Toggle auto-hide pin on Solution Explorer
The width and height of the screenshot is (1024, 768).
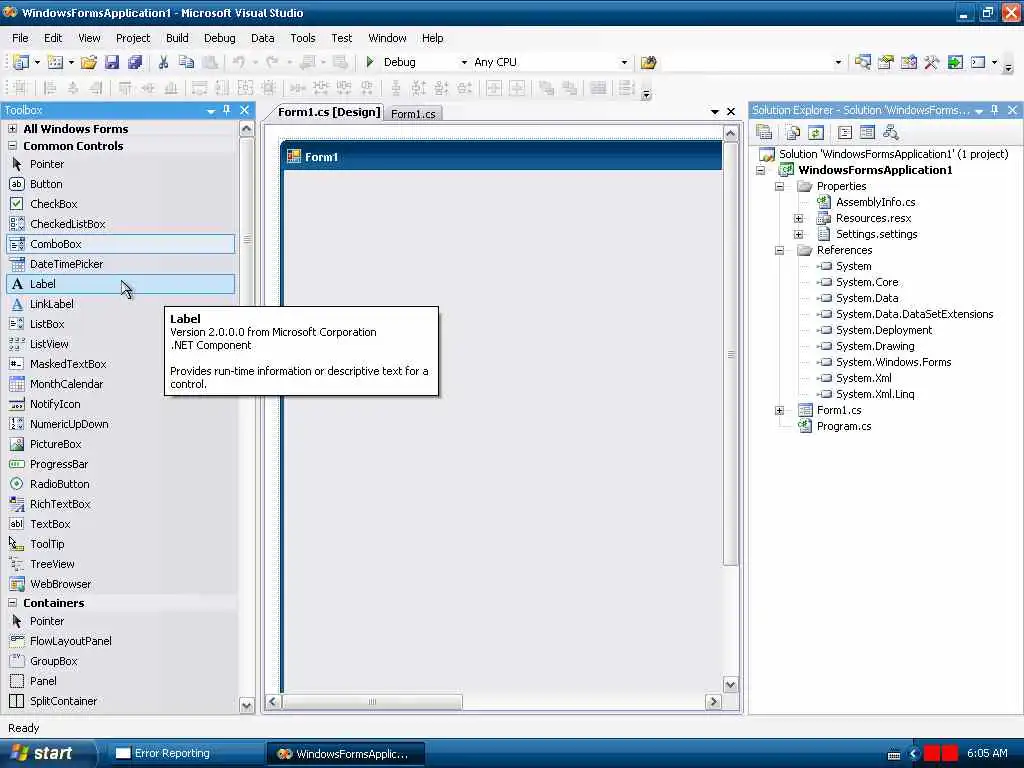[x=995, y=110]
